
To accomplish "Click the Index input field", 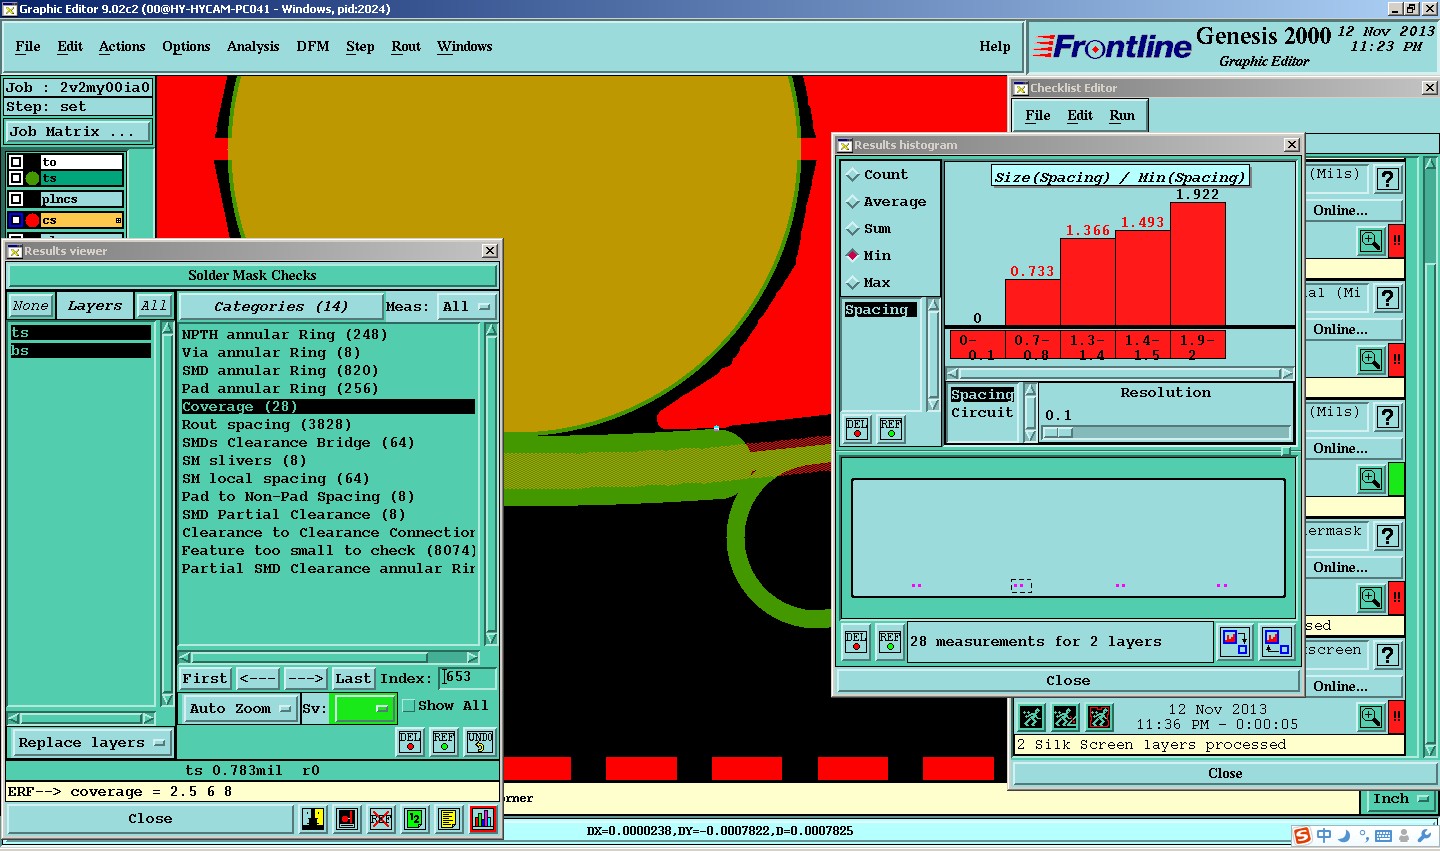I will (468, 678).
